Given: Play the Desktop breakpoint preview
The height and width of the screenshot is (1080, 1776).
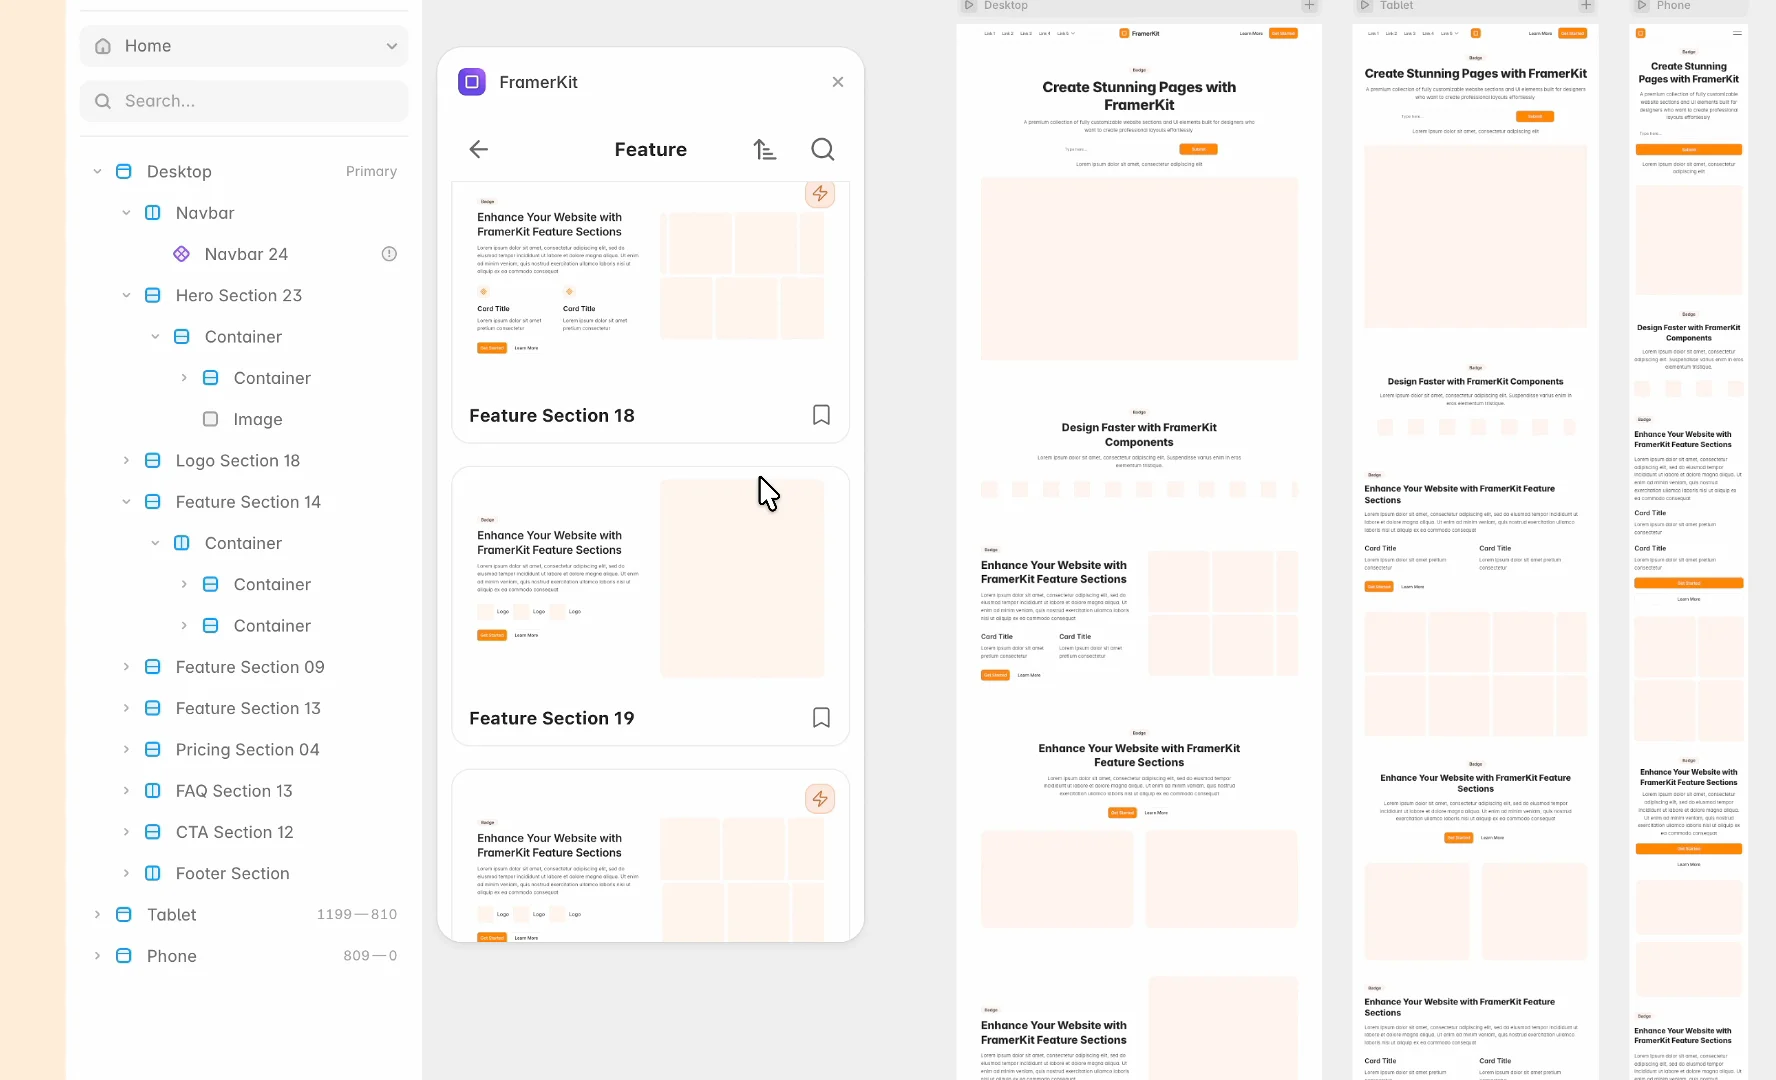Looking at the screenshot, I should coord(968,5).
